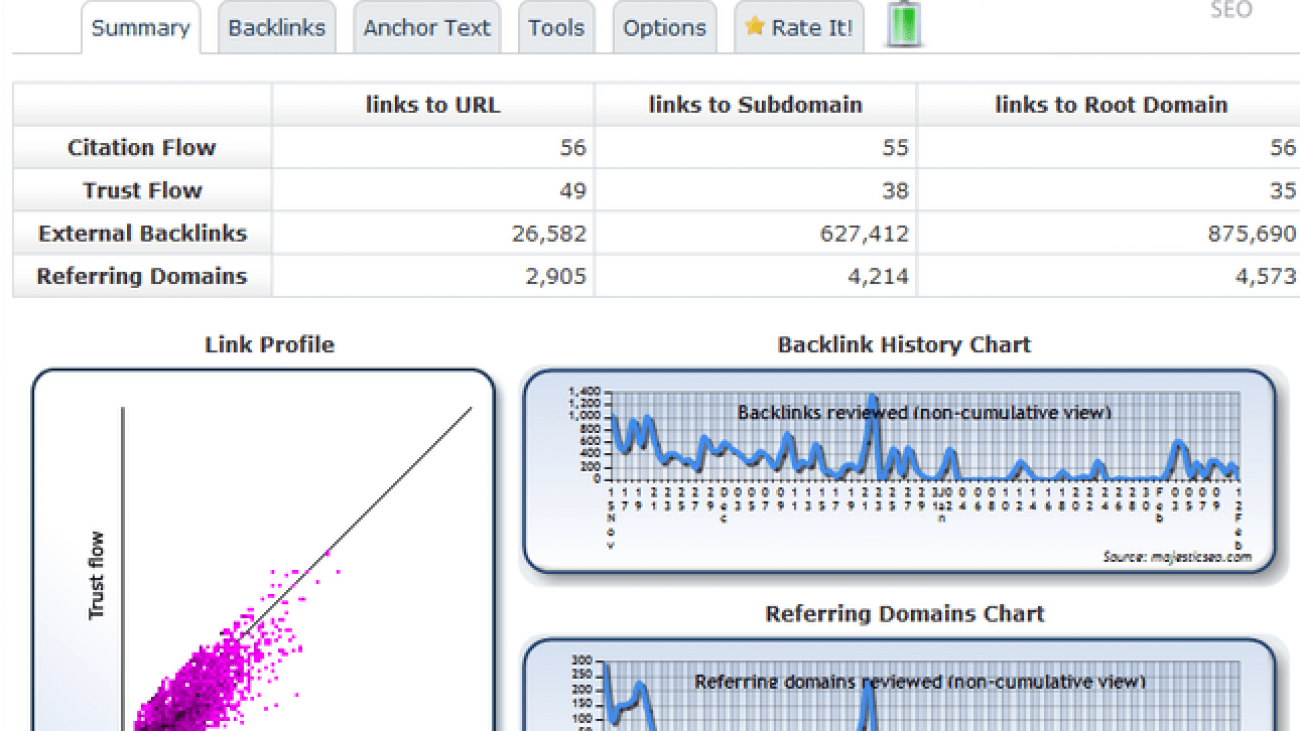This screenshot has height=731, width=1300.
Task: Click the links to URL column header
Action: click(431, 104)
